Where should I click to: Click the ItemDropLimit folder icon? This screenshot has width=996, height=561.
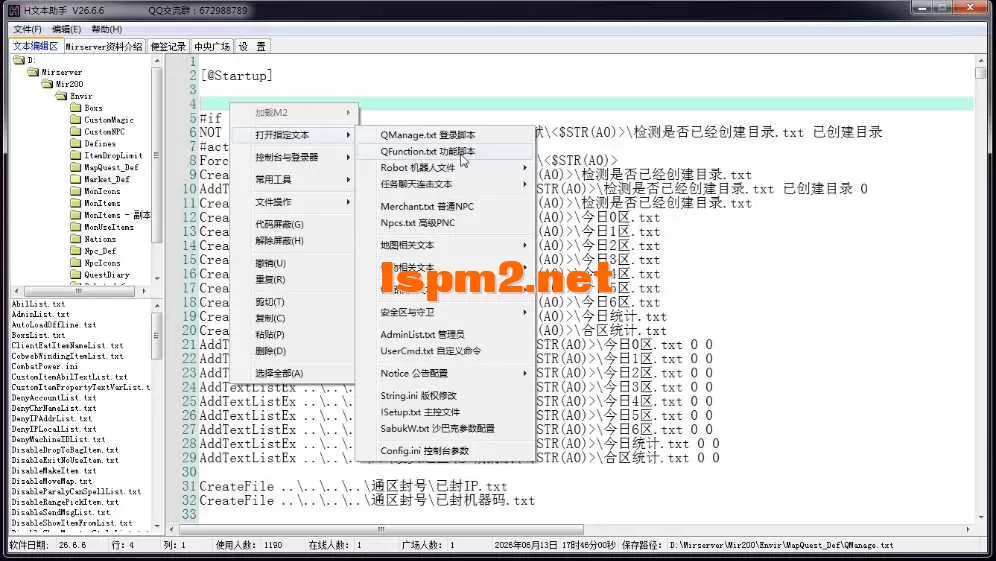pos(76,156)
